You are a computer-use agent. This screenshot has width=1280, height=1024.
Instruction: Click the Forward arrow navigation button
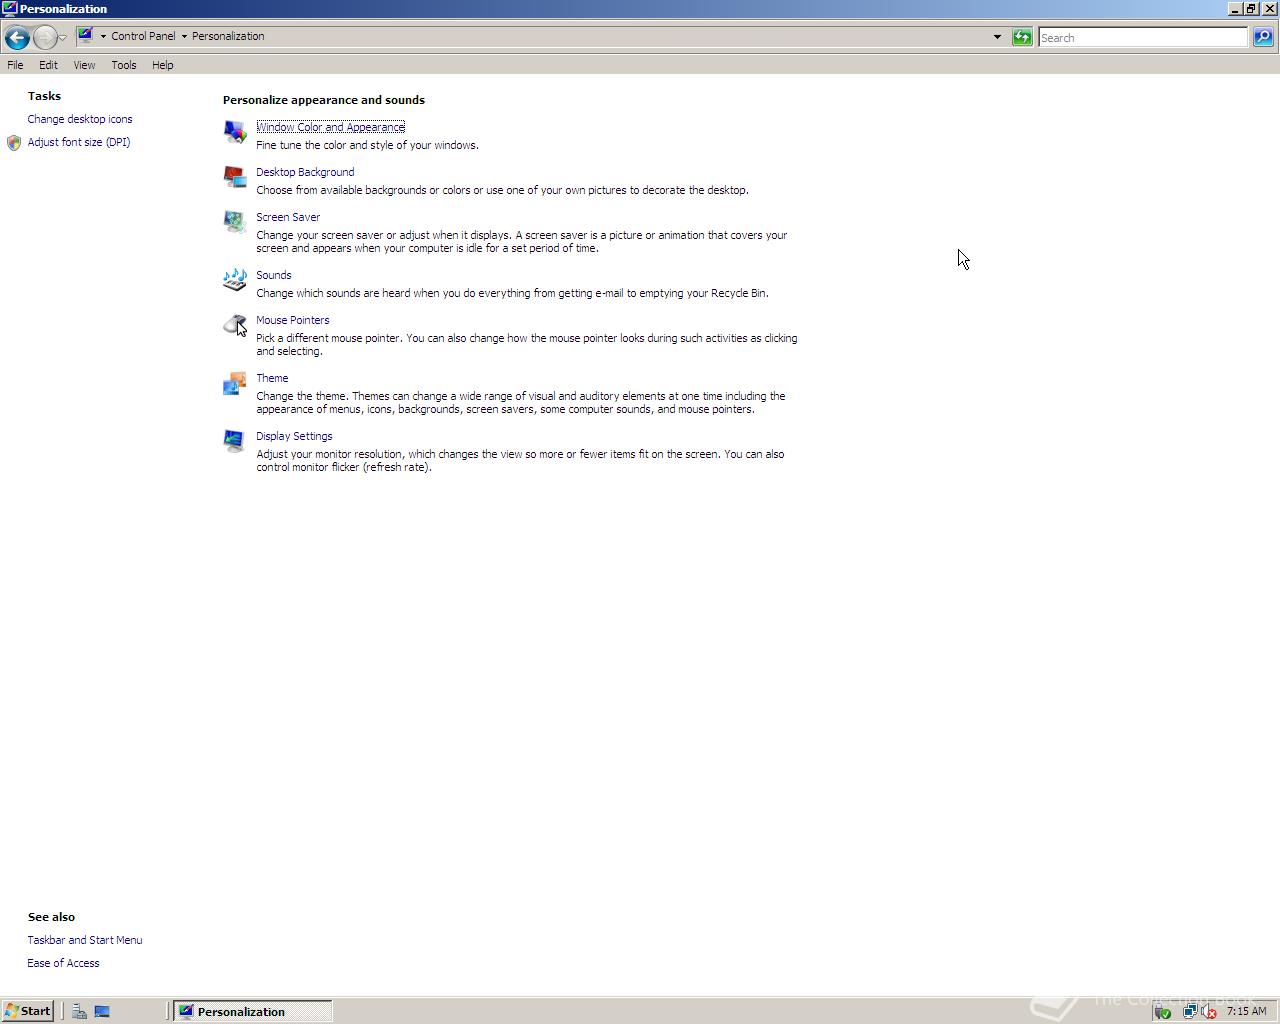click(x=45, y=38)
